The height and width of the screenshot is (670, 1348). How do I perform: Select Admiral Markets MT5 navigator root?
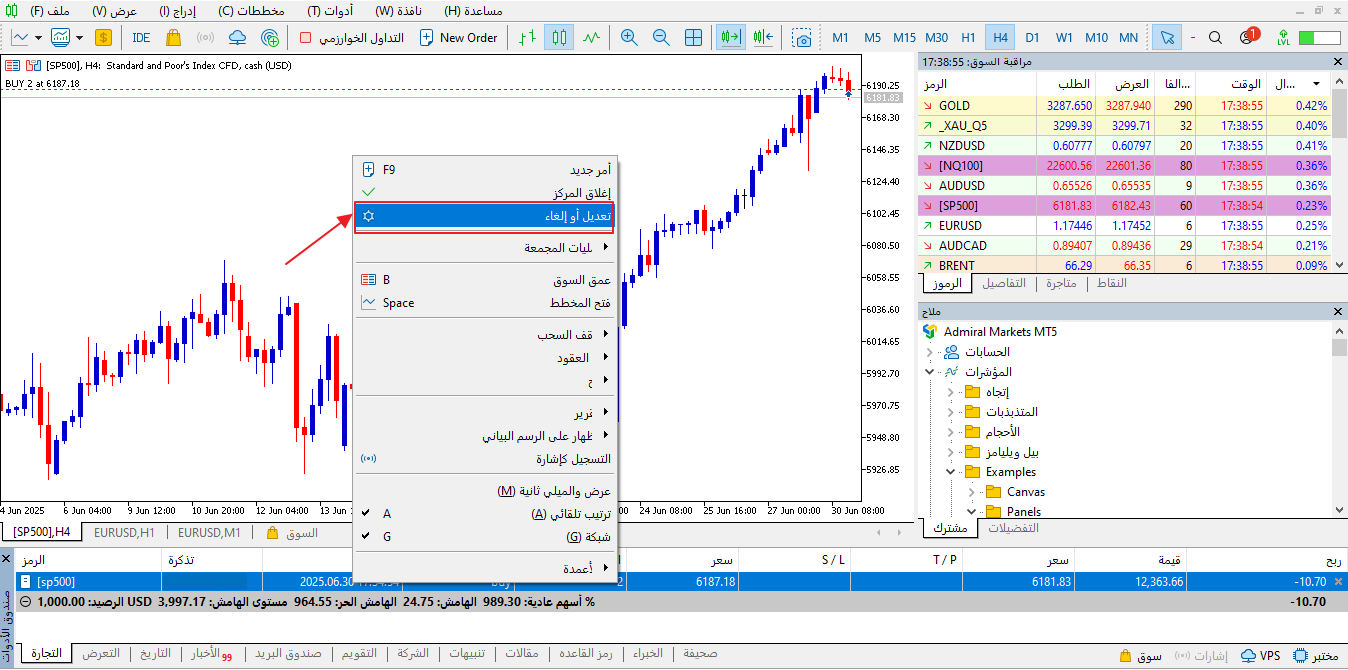(1000, 332)
